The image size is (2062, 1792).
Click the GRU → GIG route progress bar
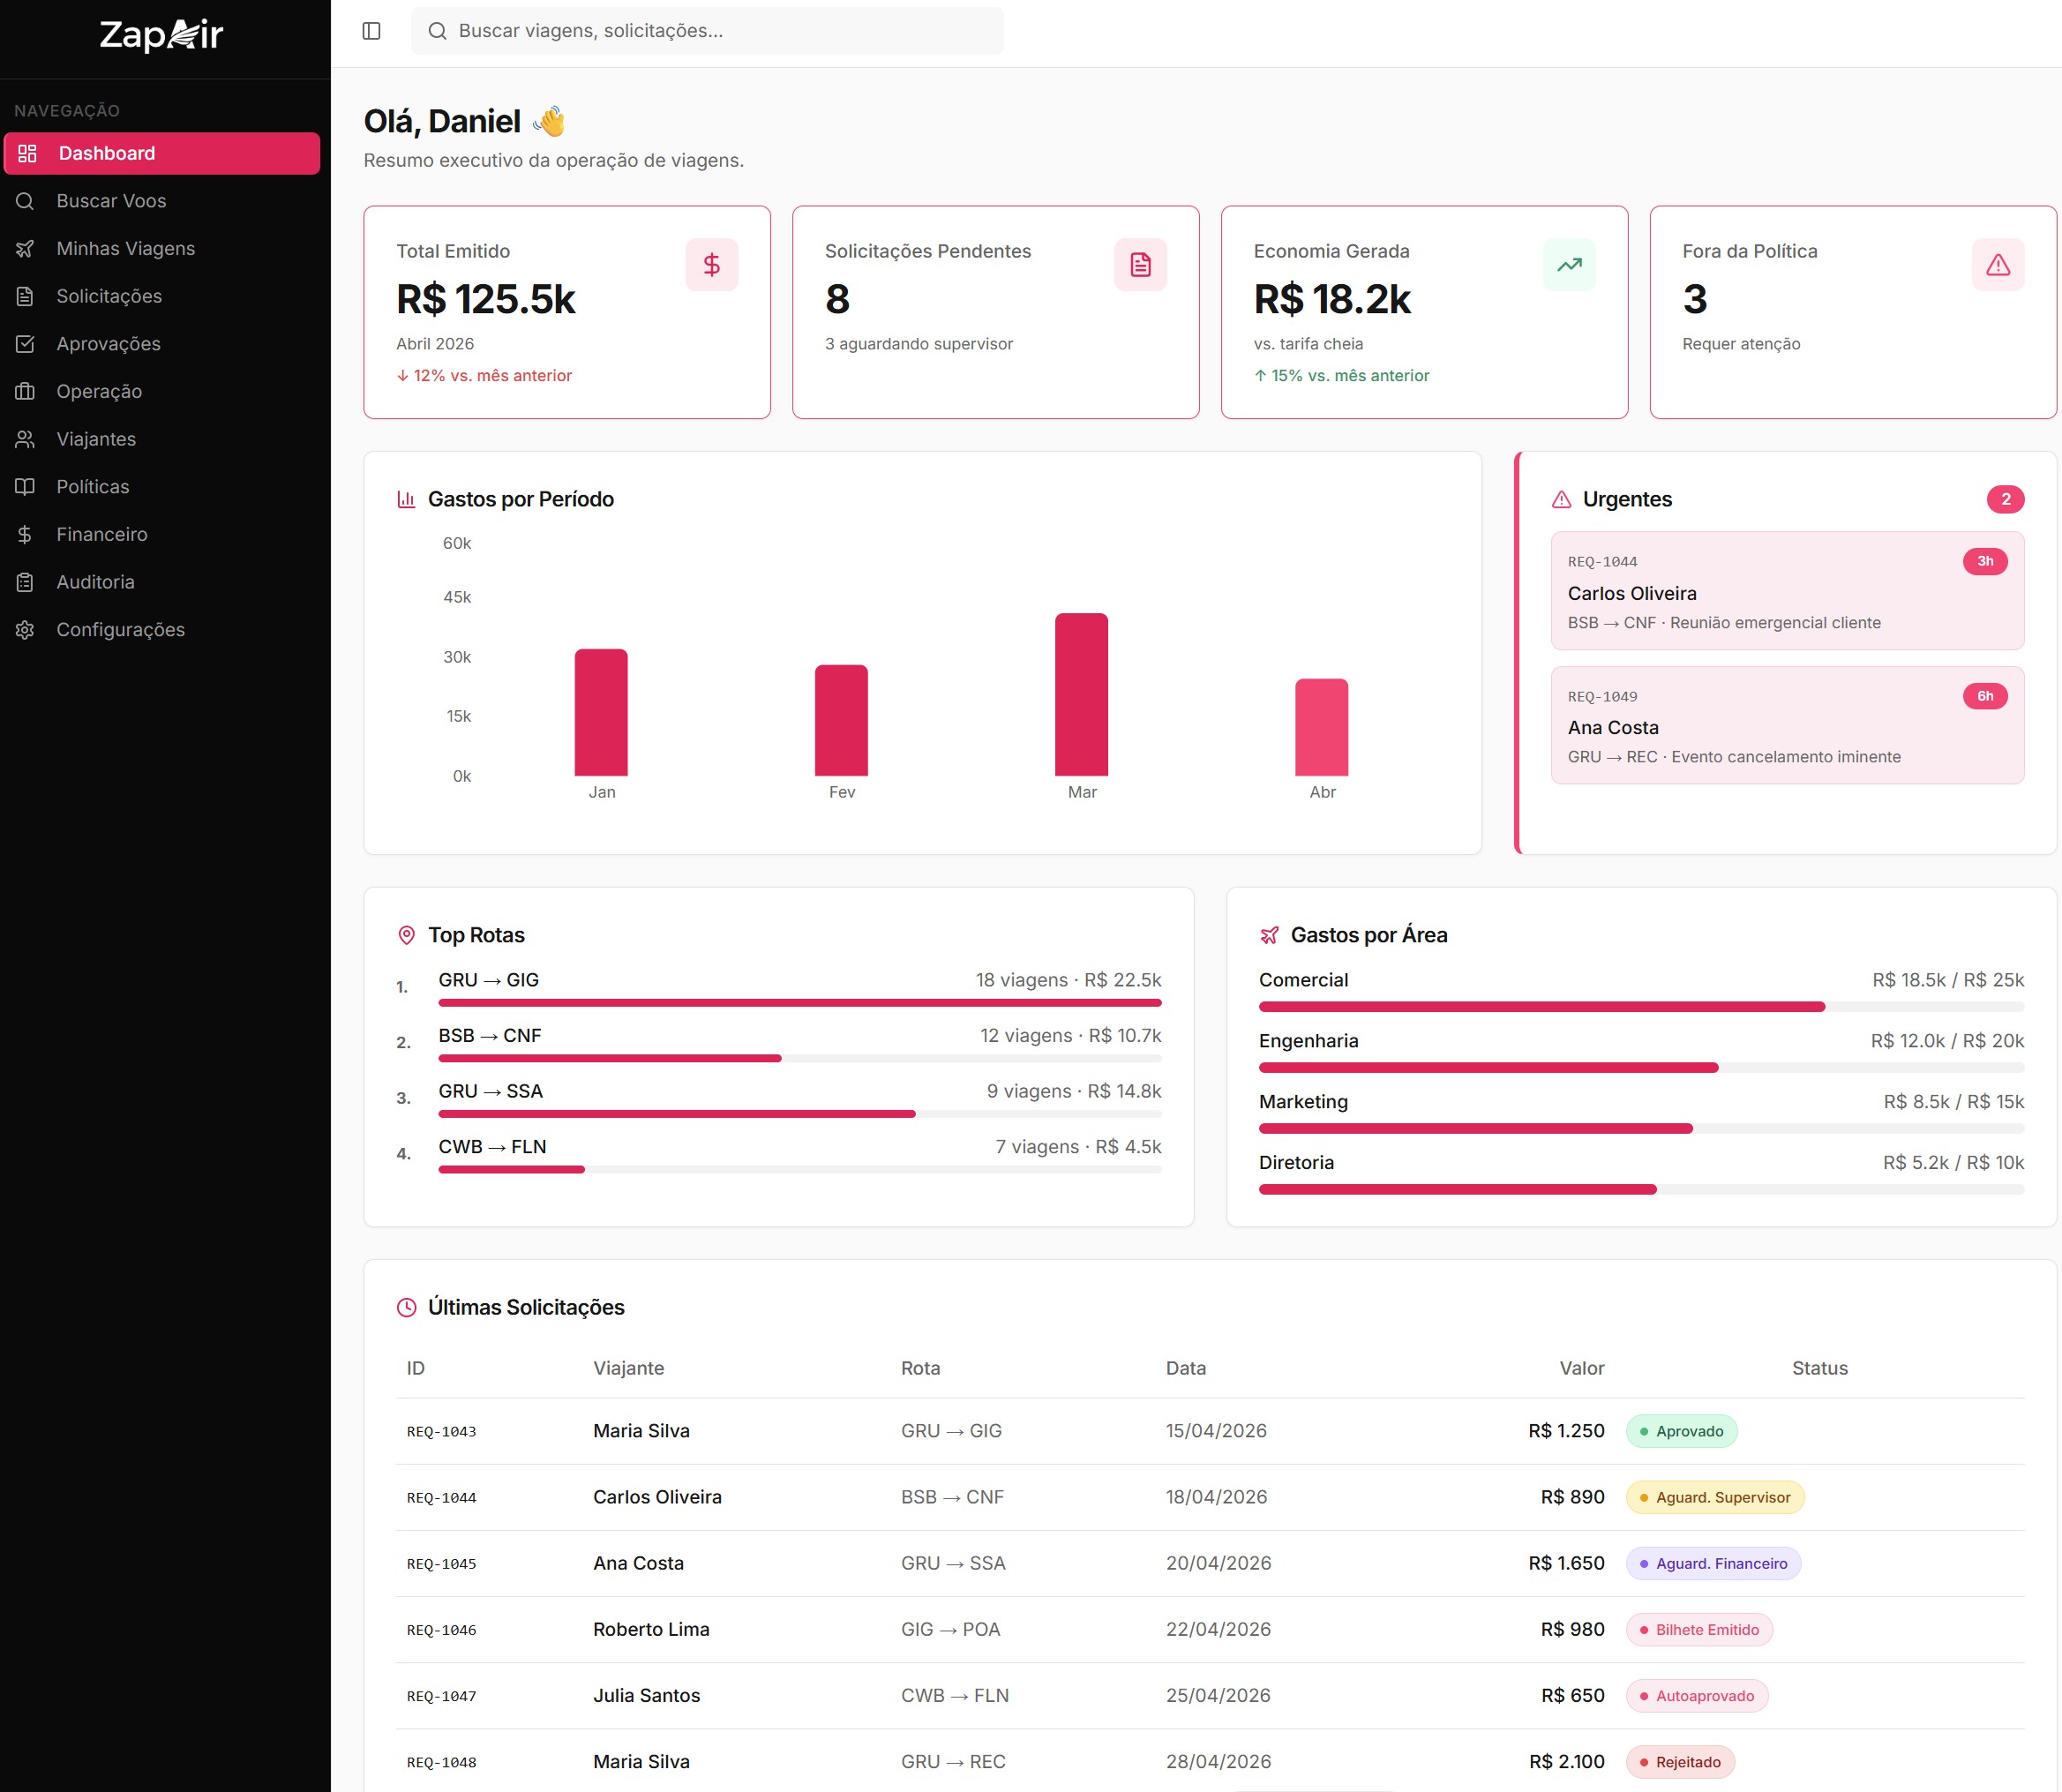[800, 1003]
